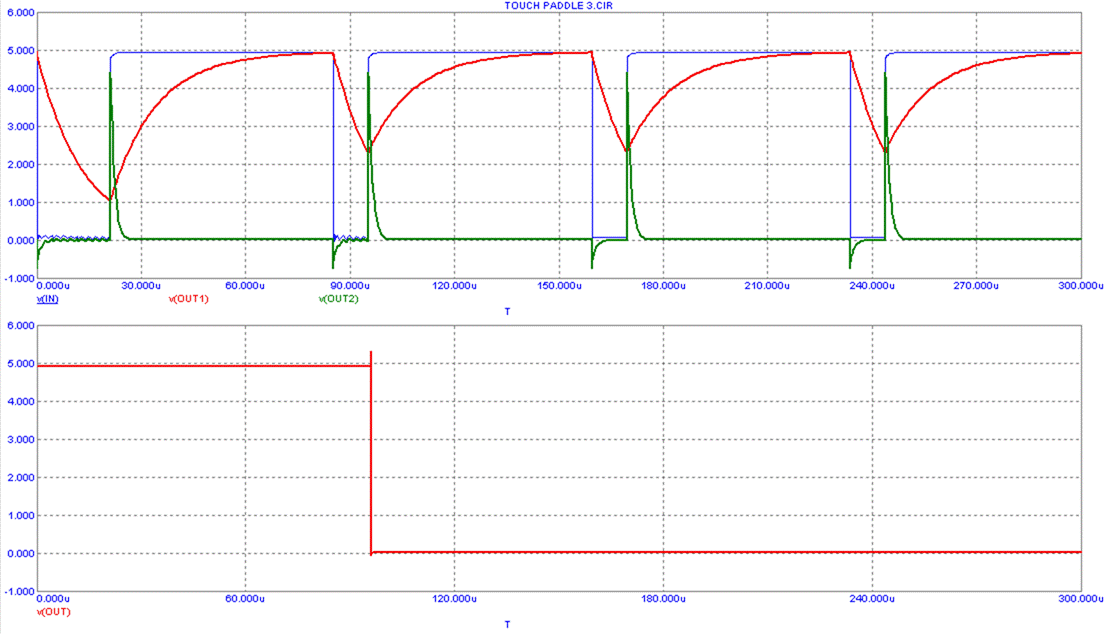The height and width of the screenshot is (634, 1107).
Task: Click the 3.000 y-axis value of lower plot
Action: pyautogui.click(x=20, y=439)
